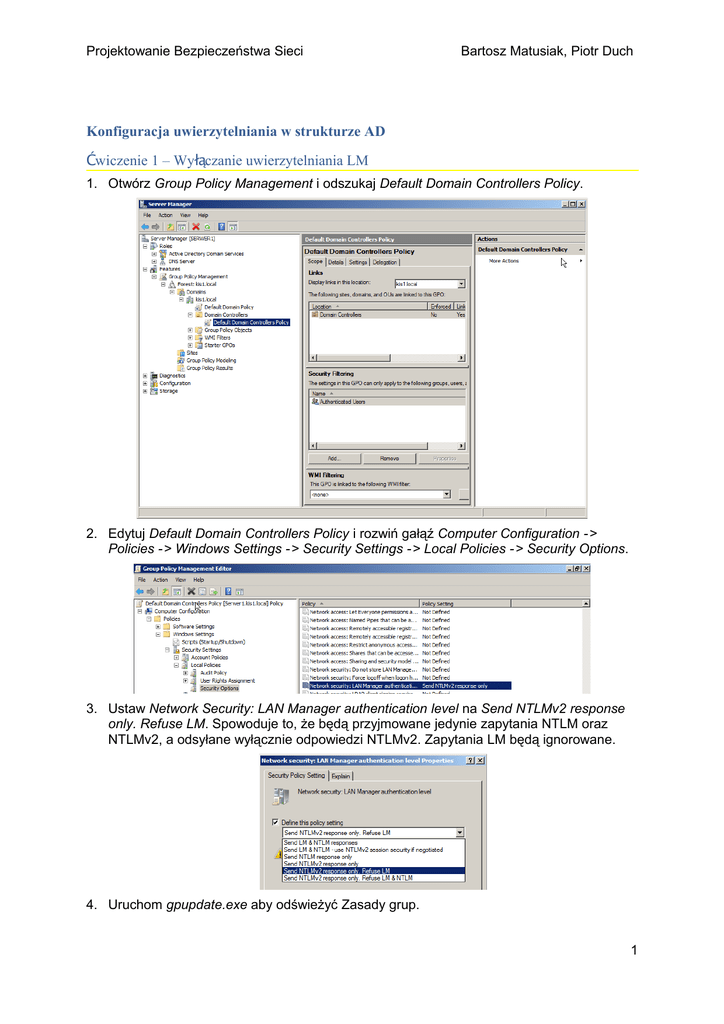Image resolution: width=724 pixels, height=1024 pixels.
Task: Click the blue help icon in Group Policy Management Editor toolbar
Action: [x=228, y=591]
